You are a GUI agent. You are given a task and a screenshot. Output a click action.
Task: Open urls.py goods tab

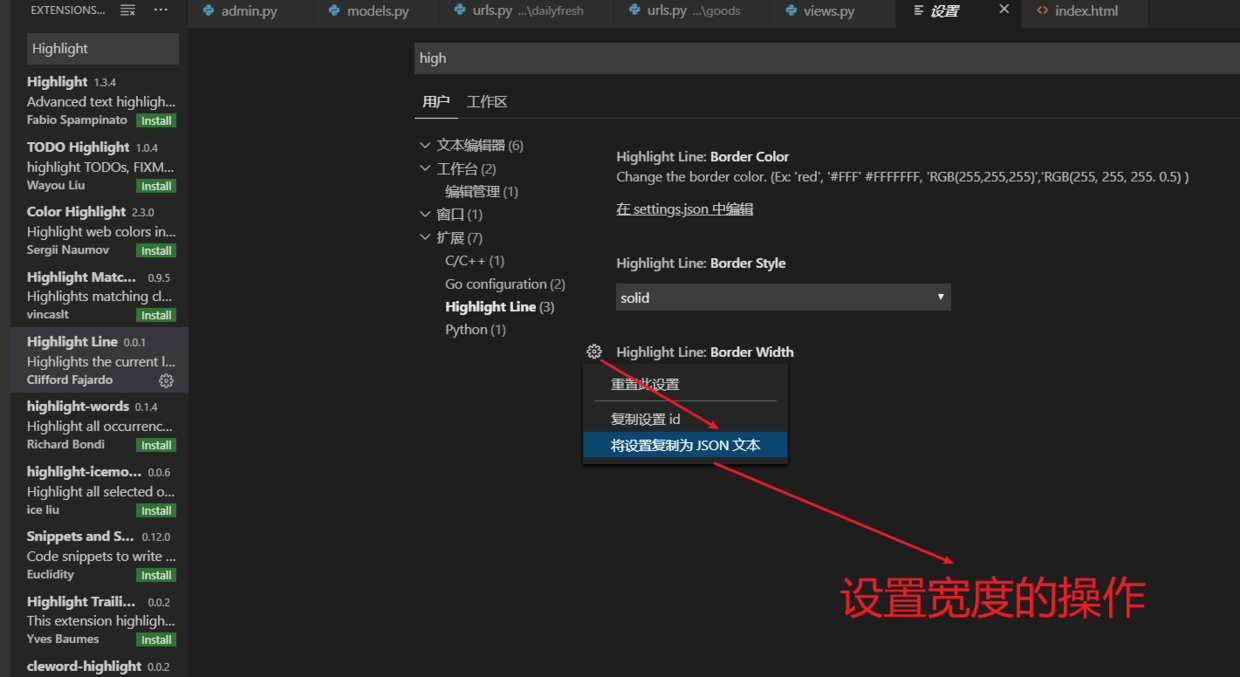click(692, 12)
